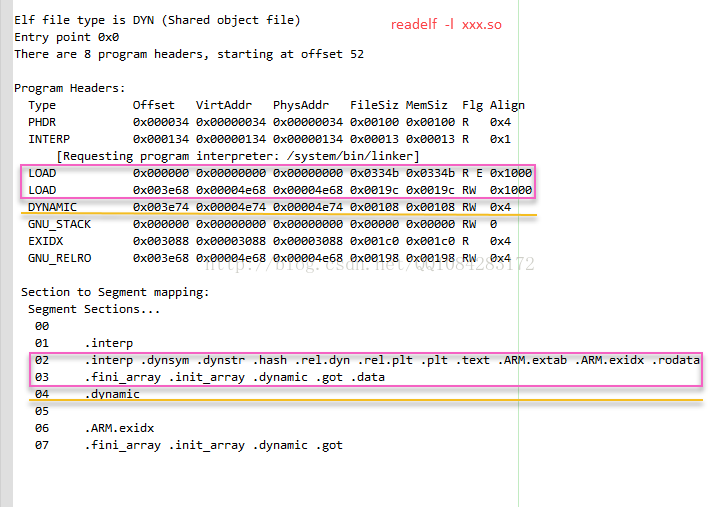Click the 'PHDR' type entry

pyautogui.click(x=42, y=122)
